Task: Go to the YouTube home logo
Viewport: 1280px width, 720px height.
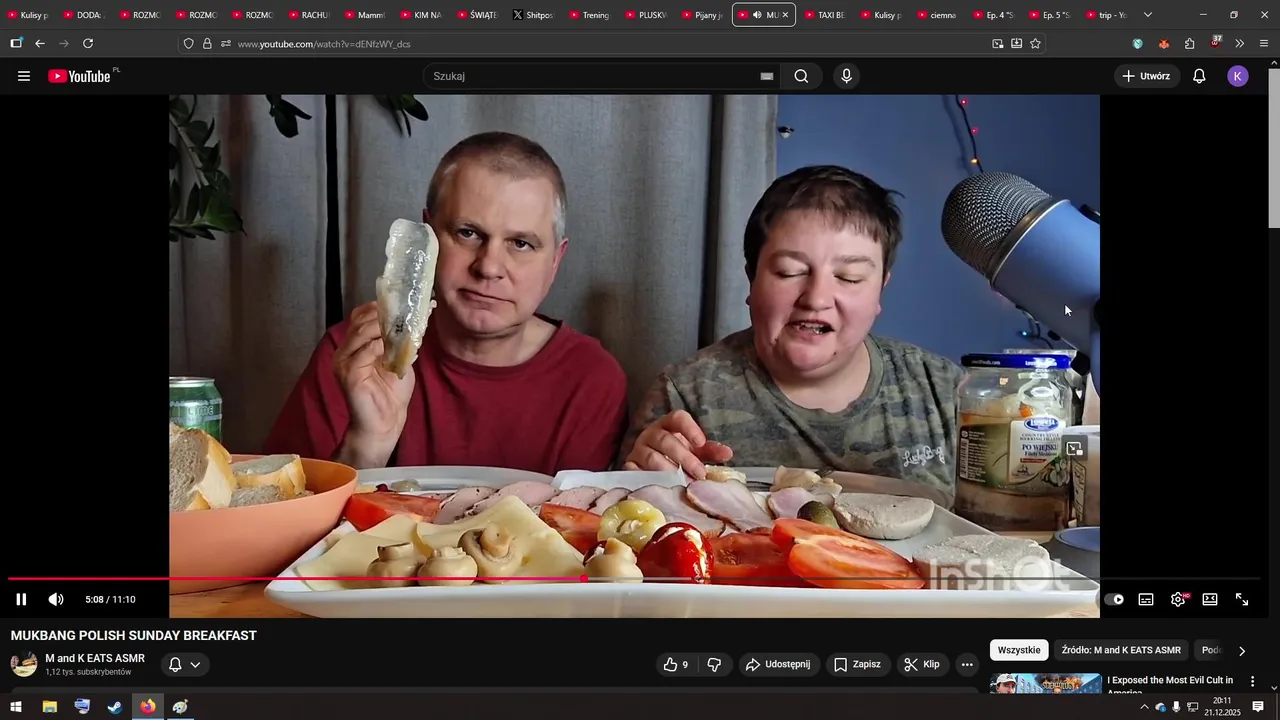Action: click(80, 76)
